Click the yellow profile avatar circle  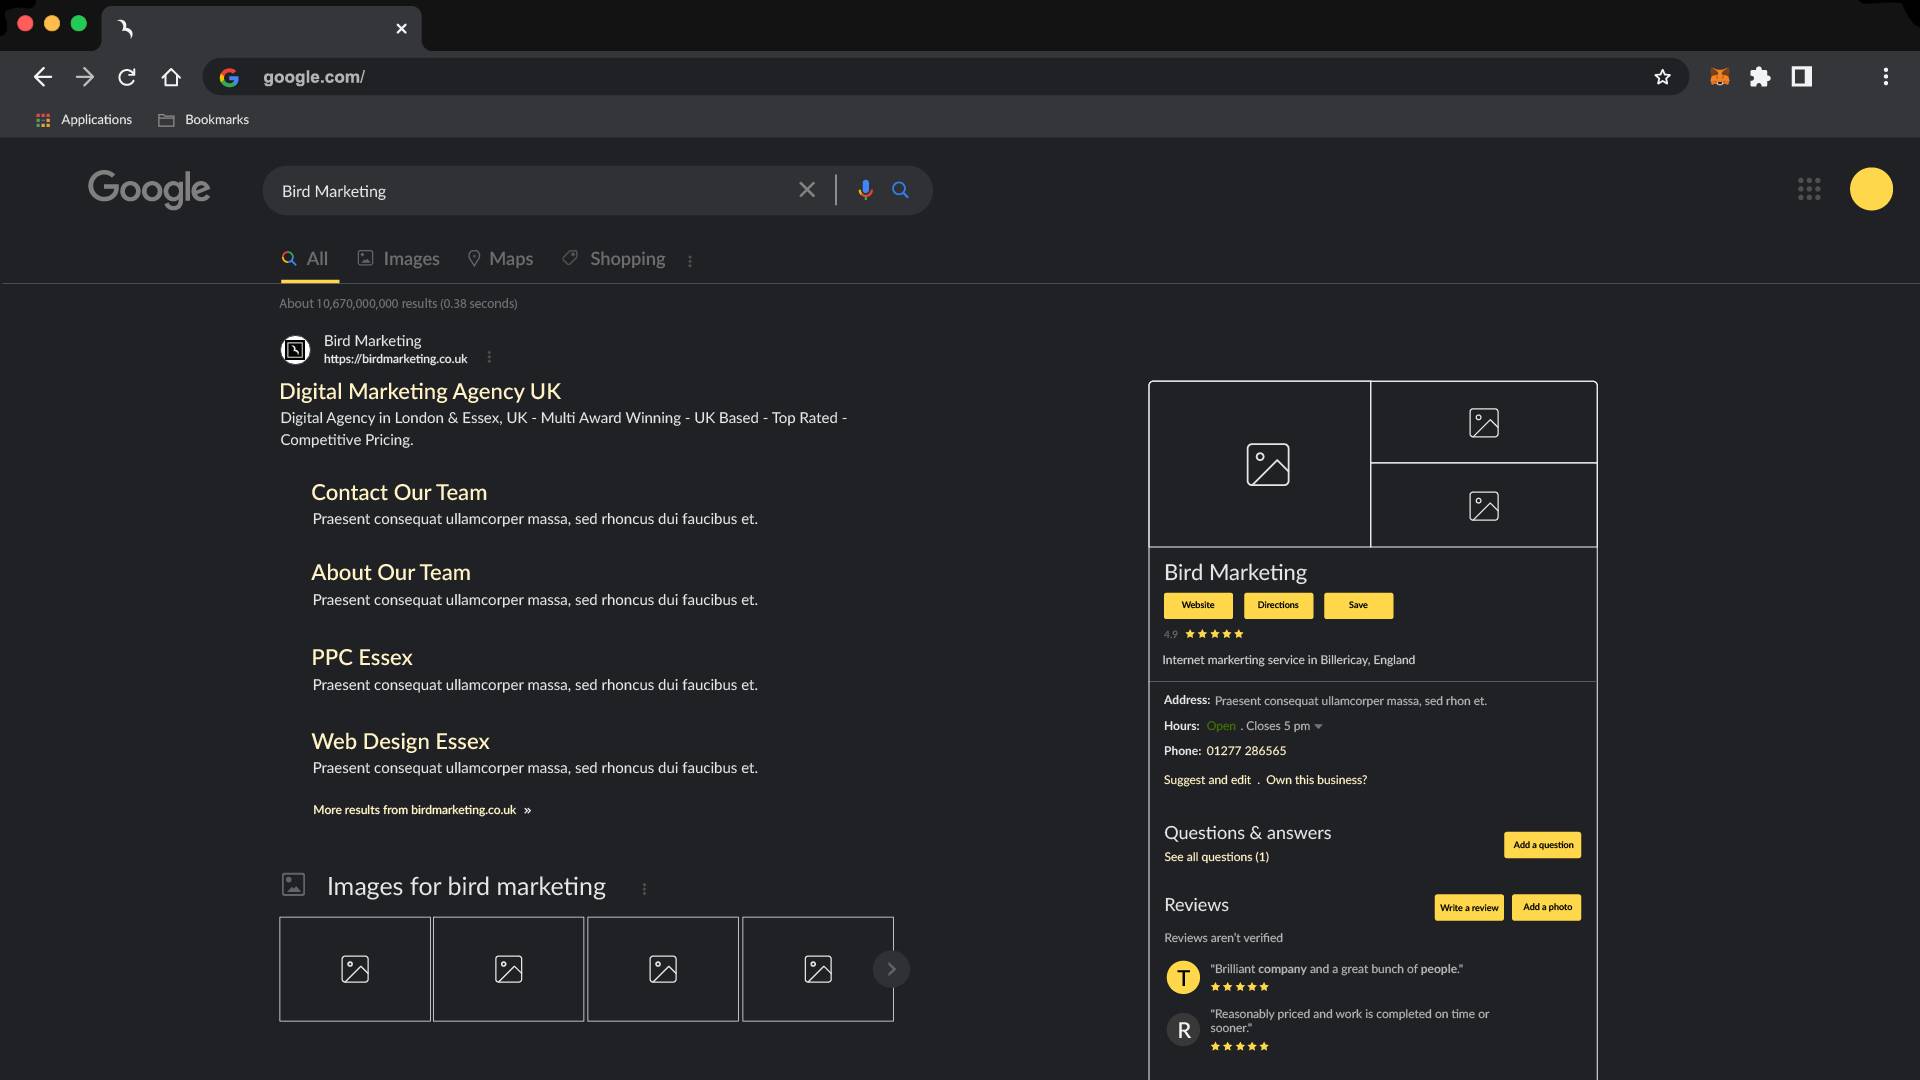(1871, 189)
